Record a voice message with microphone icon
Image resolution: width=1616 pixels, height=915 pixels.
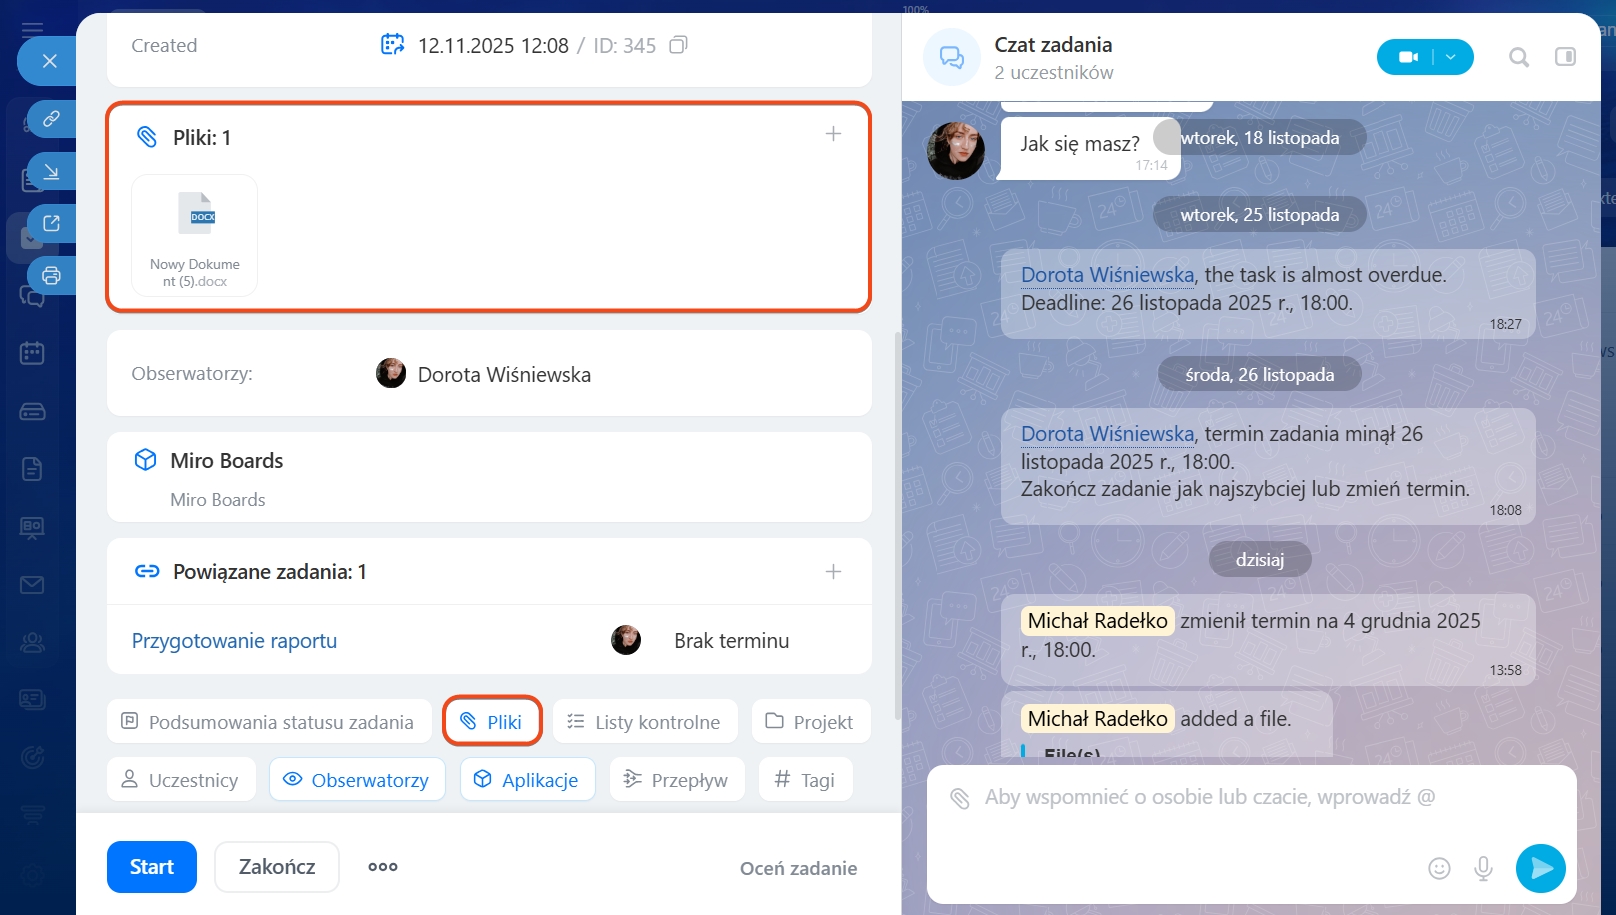(x=1483, y=868)
